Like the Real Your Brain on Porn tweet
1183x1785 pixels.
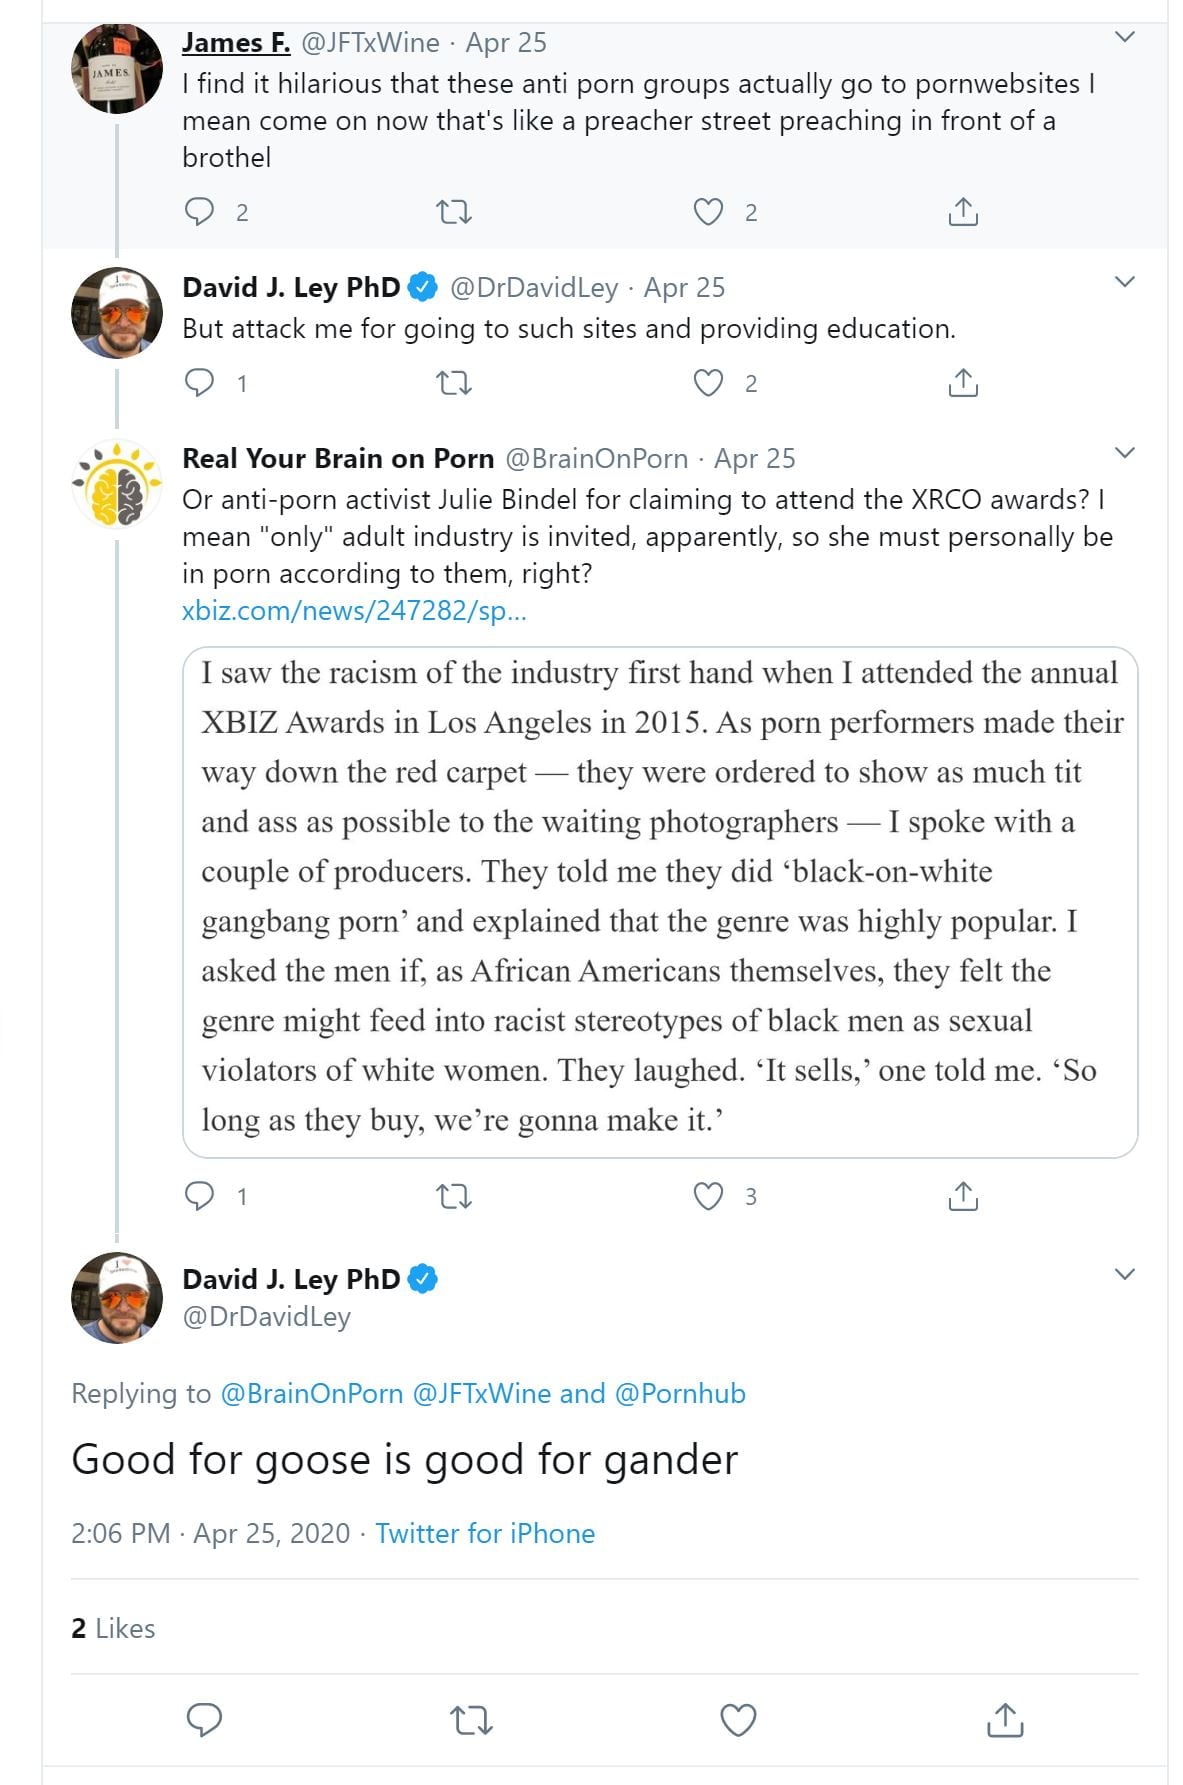(708, 1196)
